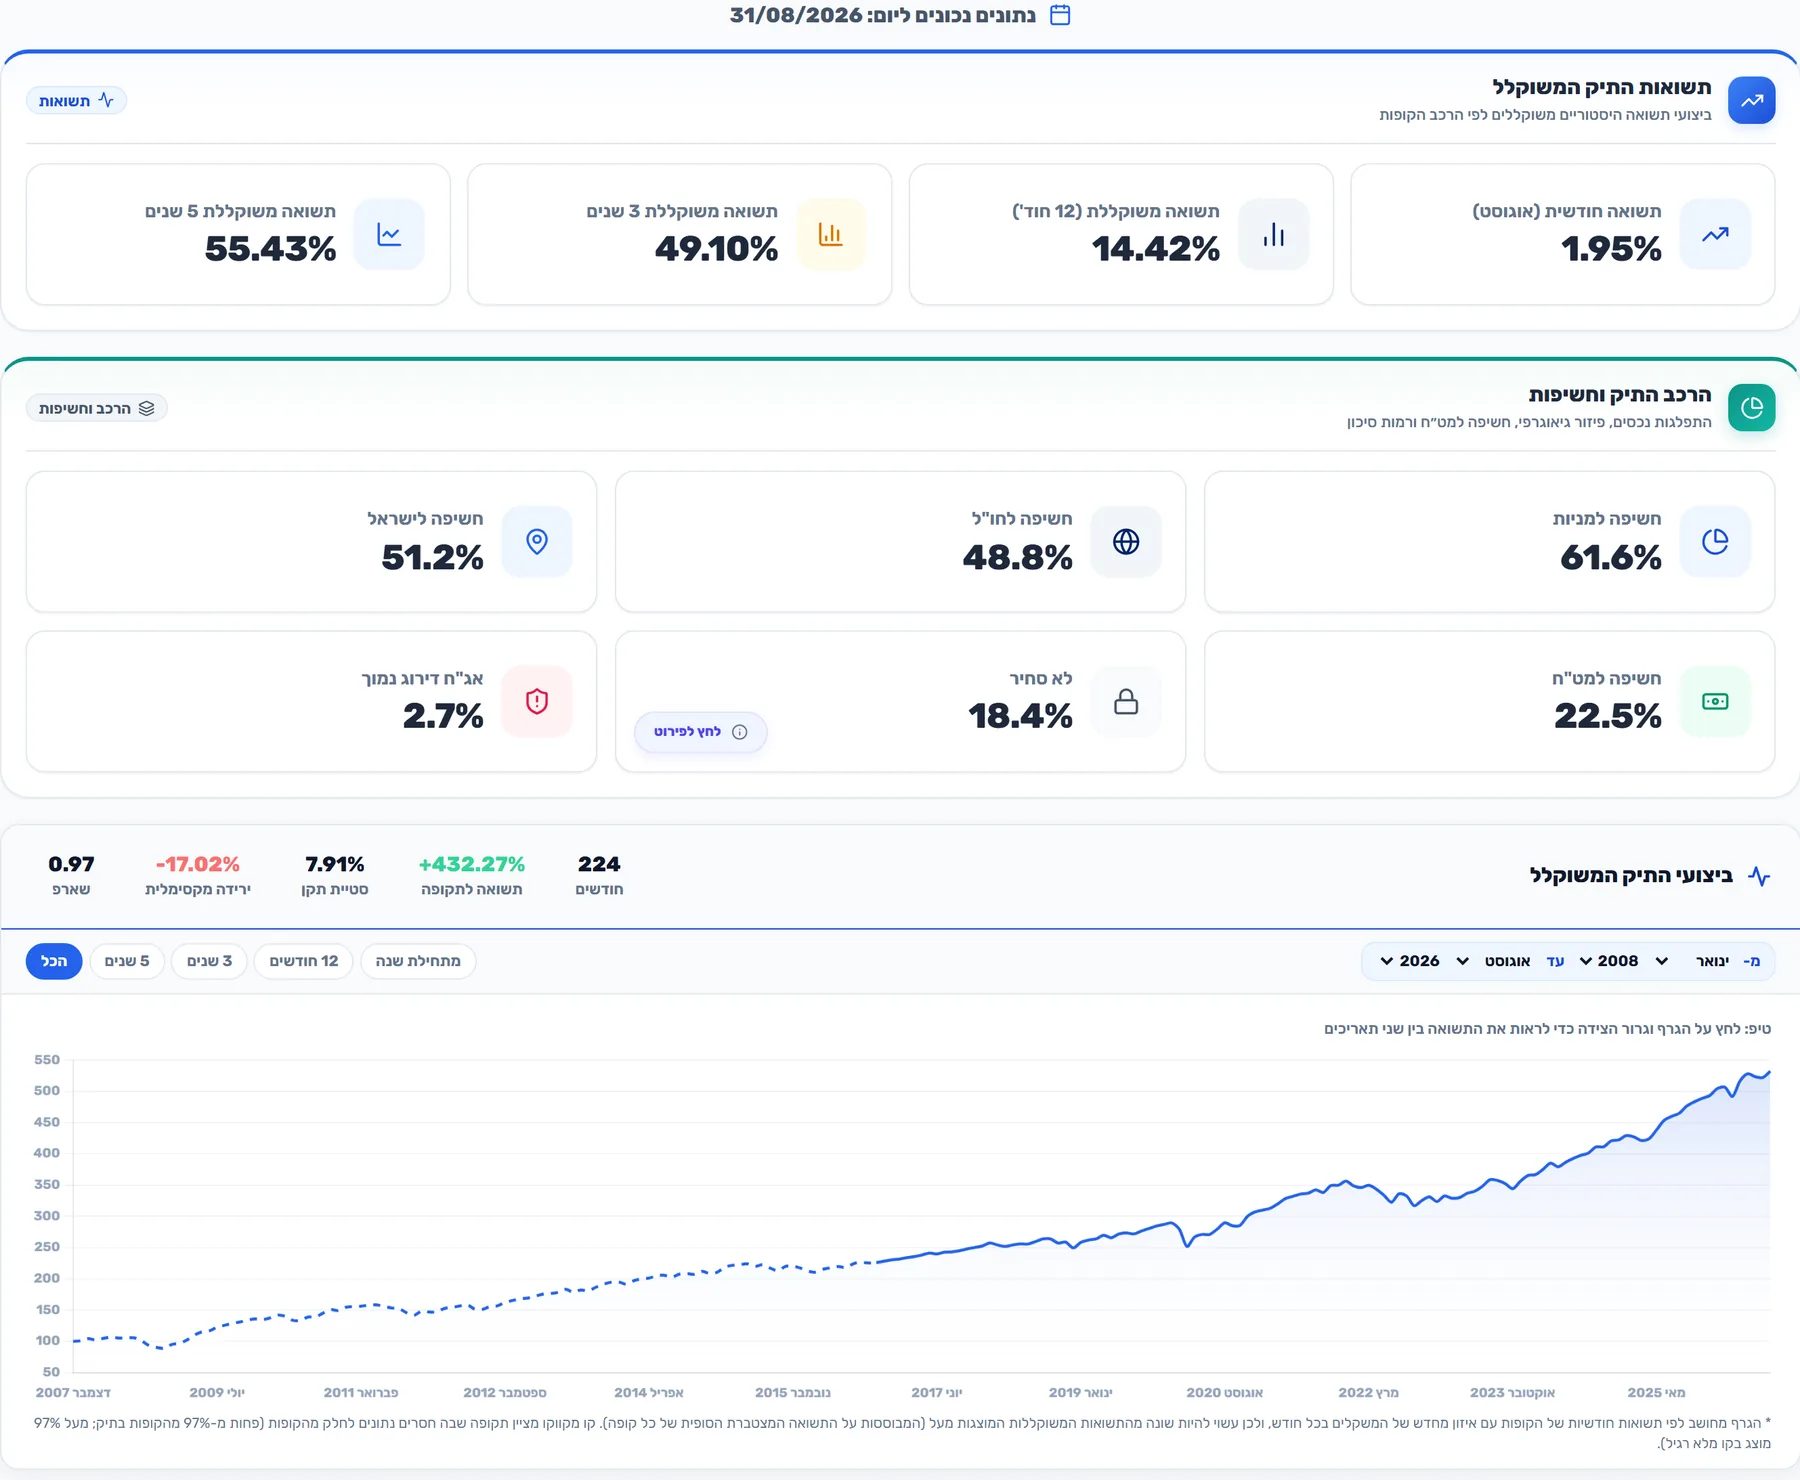Screen dimensions: 1800x1480
Task: Open the start year dropdown 2008
Action: (x=1608, y=961)
